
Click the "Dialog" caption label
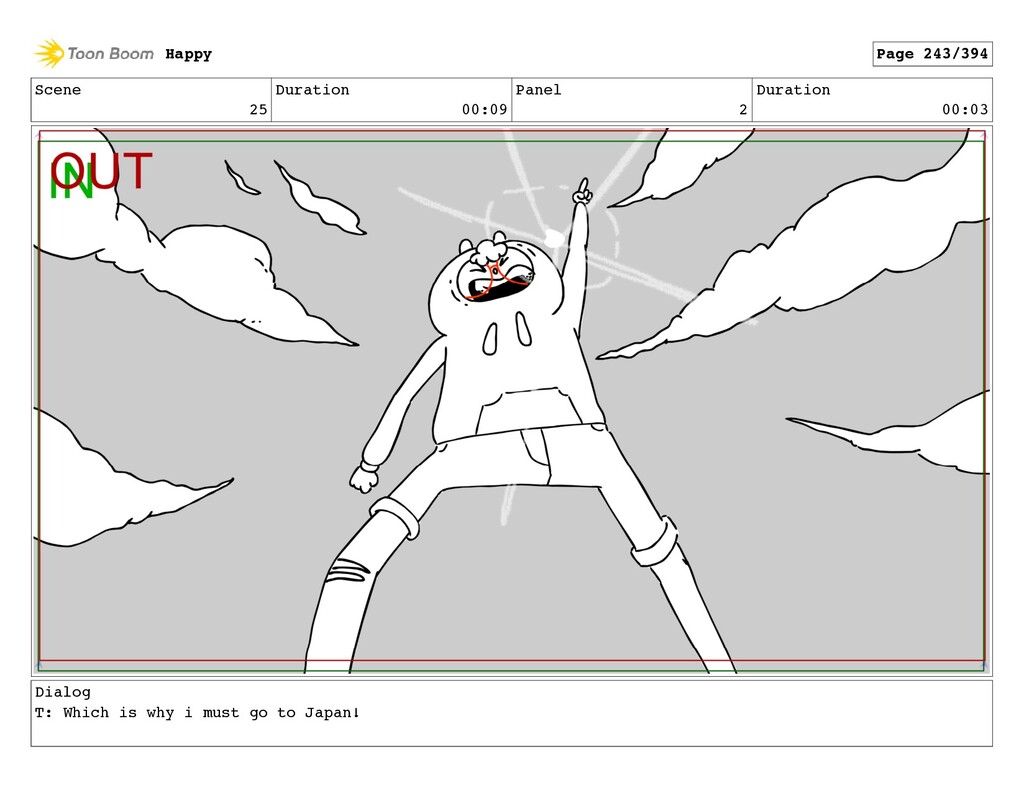coord(63,692)
